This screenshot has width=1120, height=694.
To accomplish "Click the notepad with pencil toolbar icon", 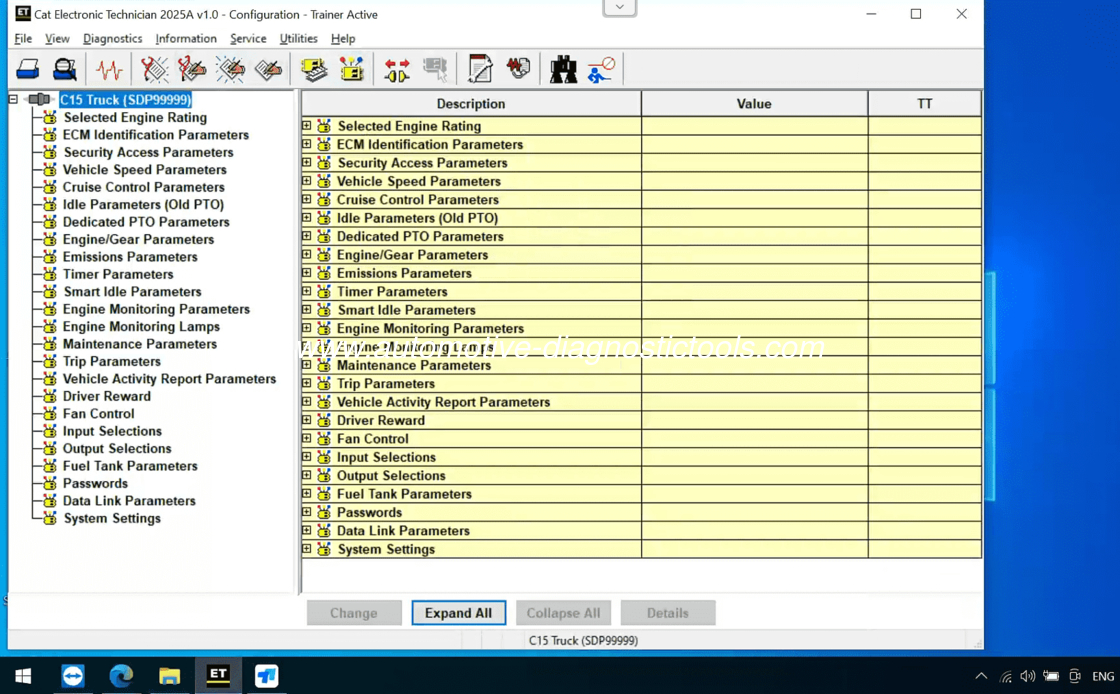I will click(480, 69).
